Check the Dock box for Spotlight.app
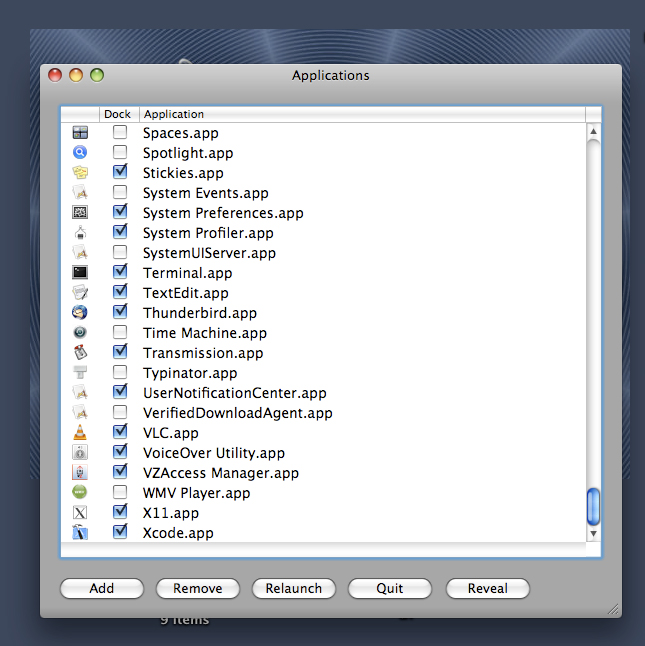Image resolution: width=645 pixels, height=646 pixels. (x=120, y=152)
